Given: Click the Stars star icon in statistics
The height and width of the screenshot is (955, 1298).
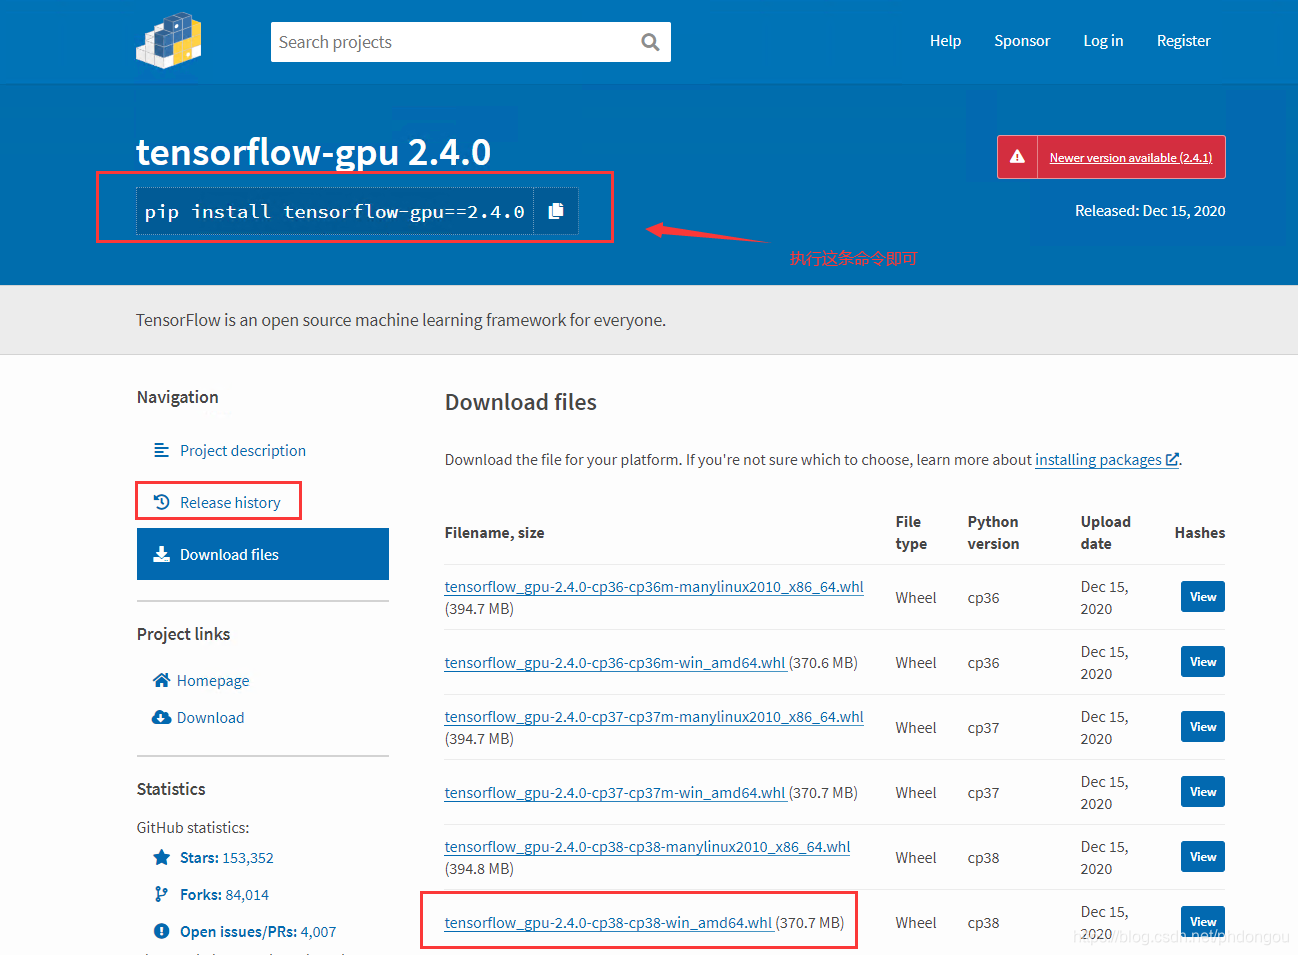Looking at the screenshot, I should pos(161,857).
